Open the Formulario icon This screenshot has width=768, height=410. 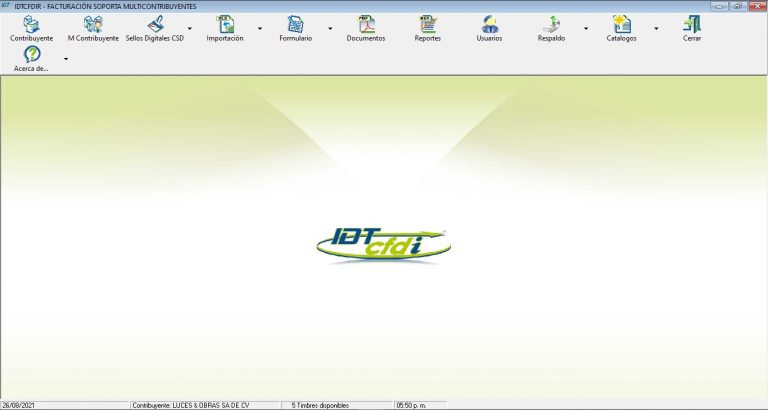pyautogui.click(x=295, y=24)
